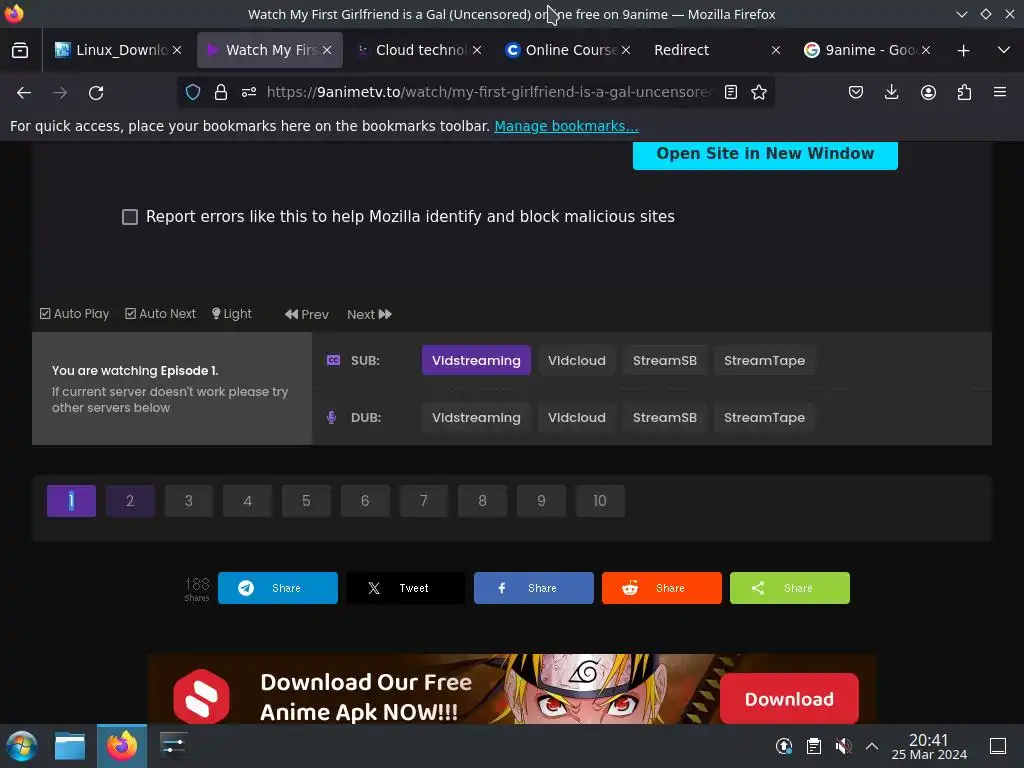Select DUB StreamSB server
1024x768 pixels.
tap(665, 417)
